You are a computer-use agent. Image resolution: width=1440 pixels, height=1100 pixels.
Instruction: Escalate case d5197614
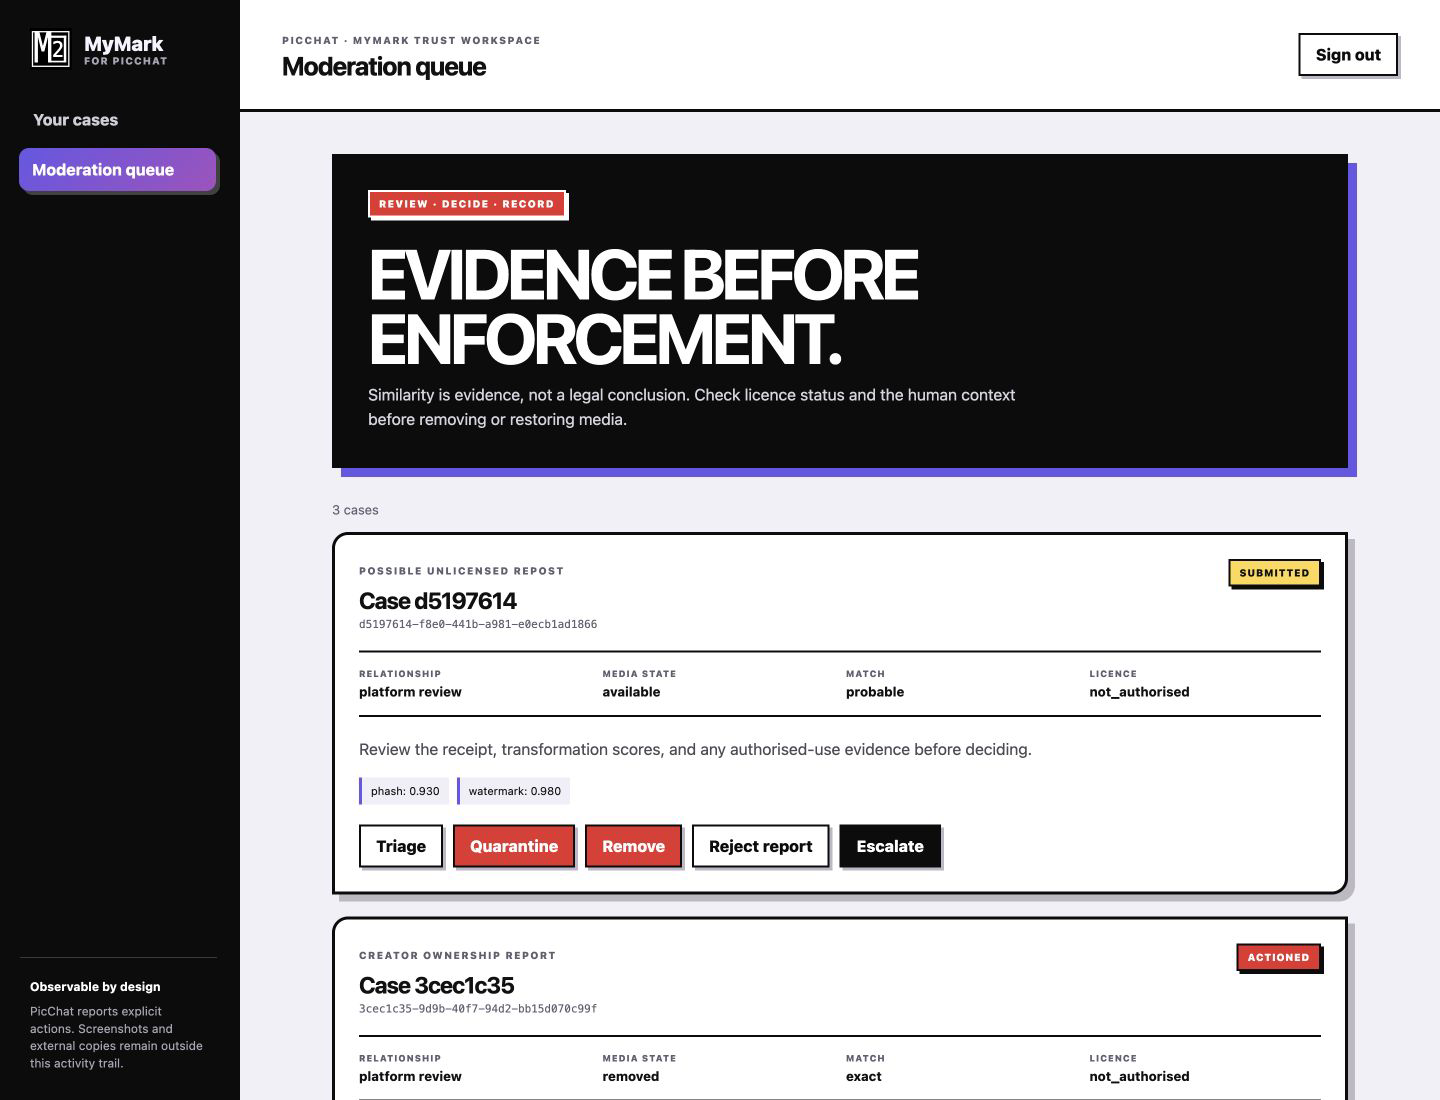click(890, 846)
